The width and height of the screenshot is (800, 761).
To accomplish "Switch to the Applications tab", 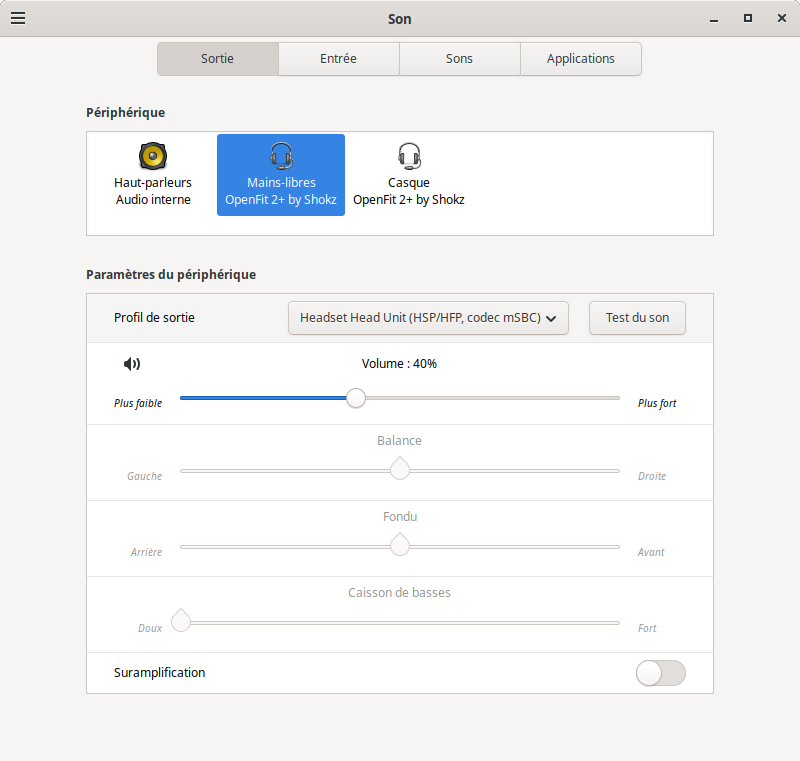I will (x=581, y=59).
